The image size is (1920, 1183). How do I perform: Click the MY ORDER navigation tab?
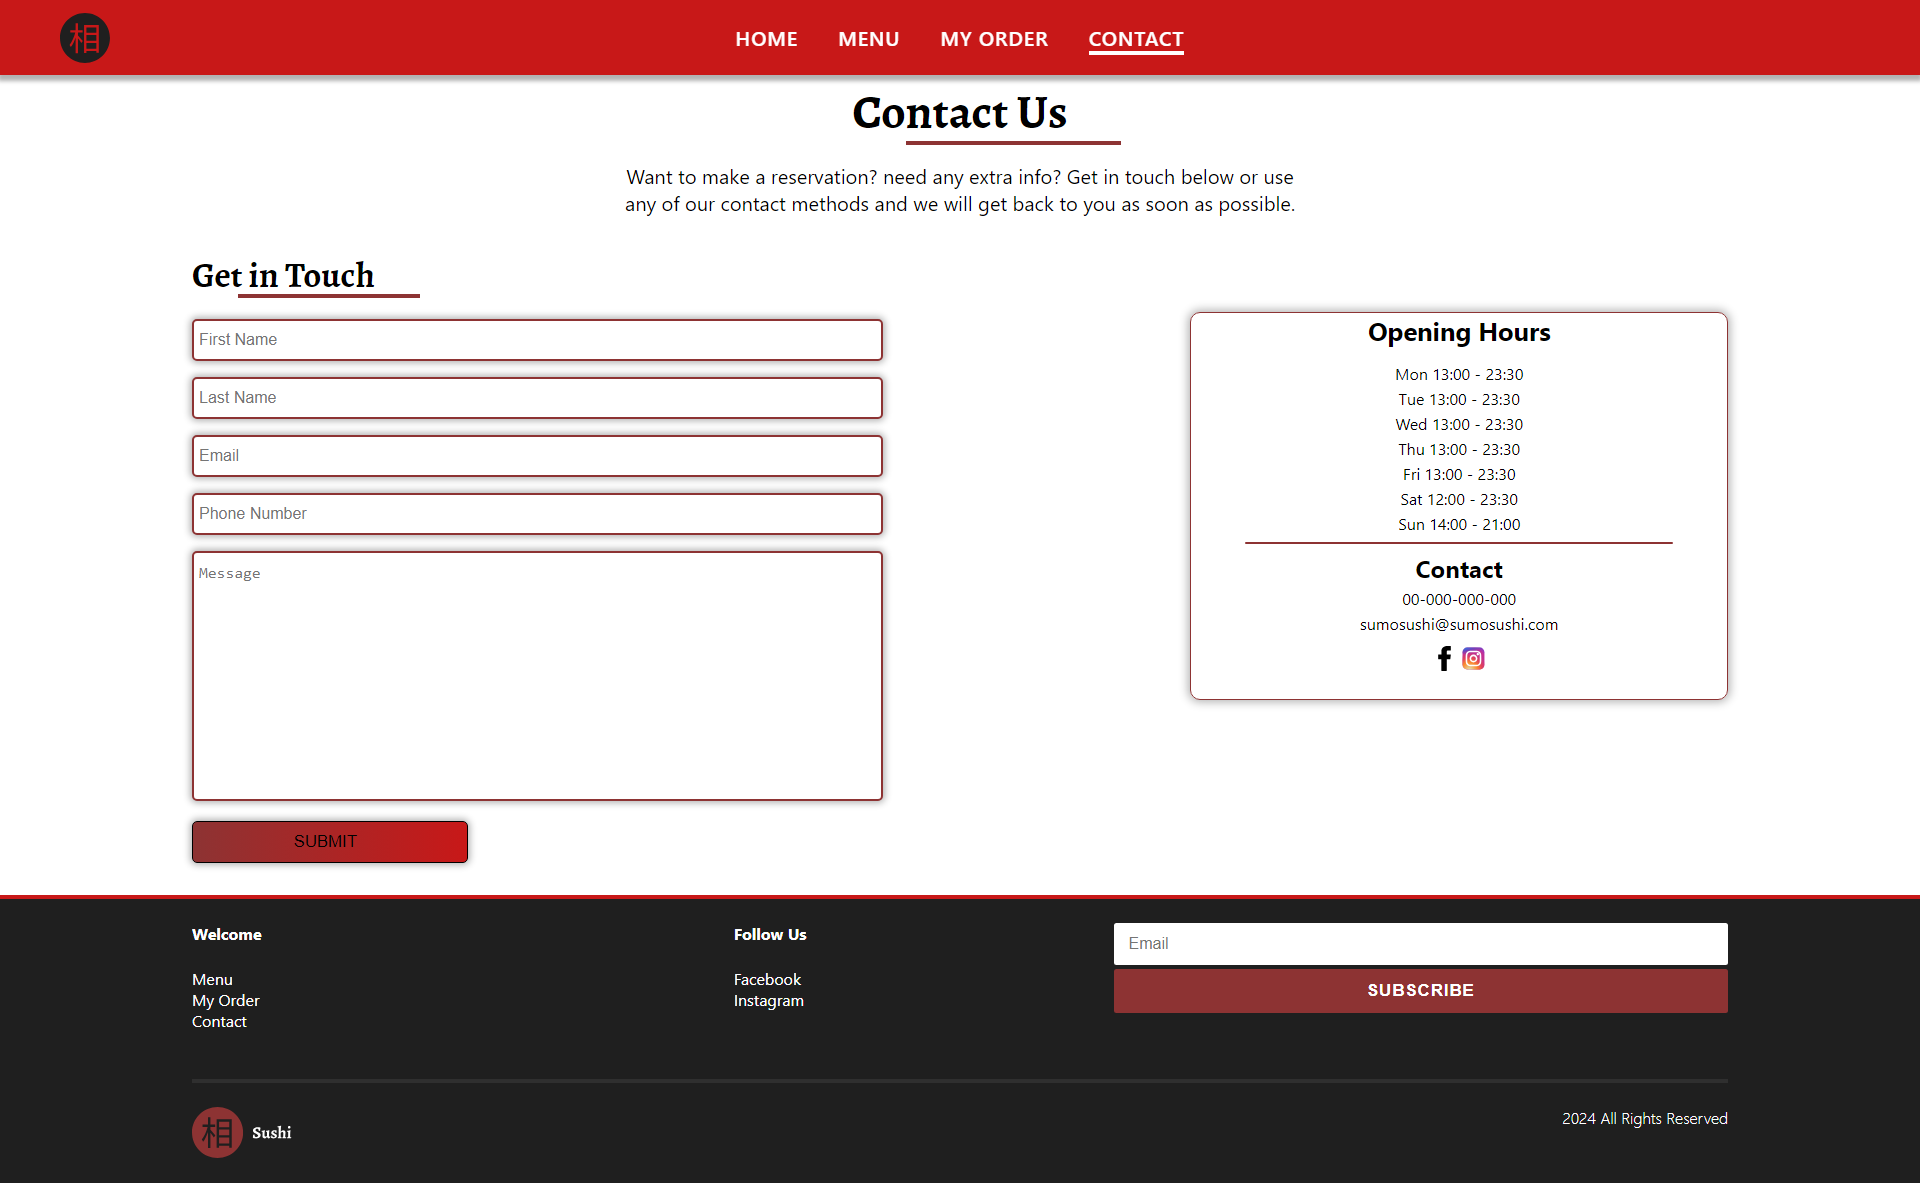point(993,38)
